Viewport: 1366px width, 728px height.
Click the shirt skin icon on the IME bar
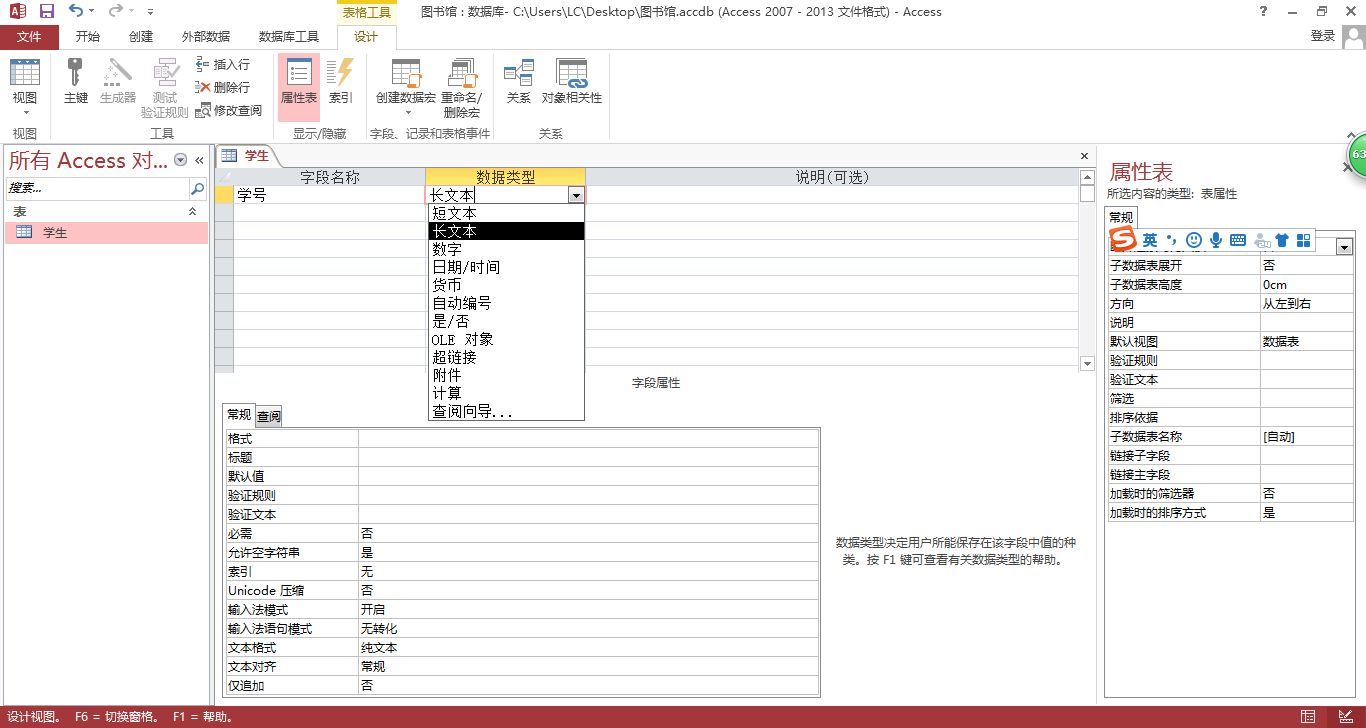point(1282,240)
